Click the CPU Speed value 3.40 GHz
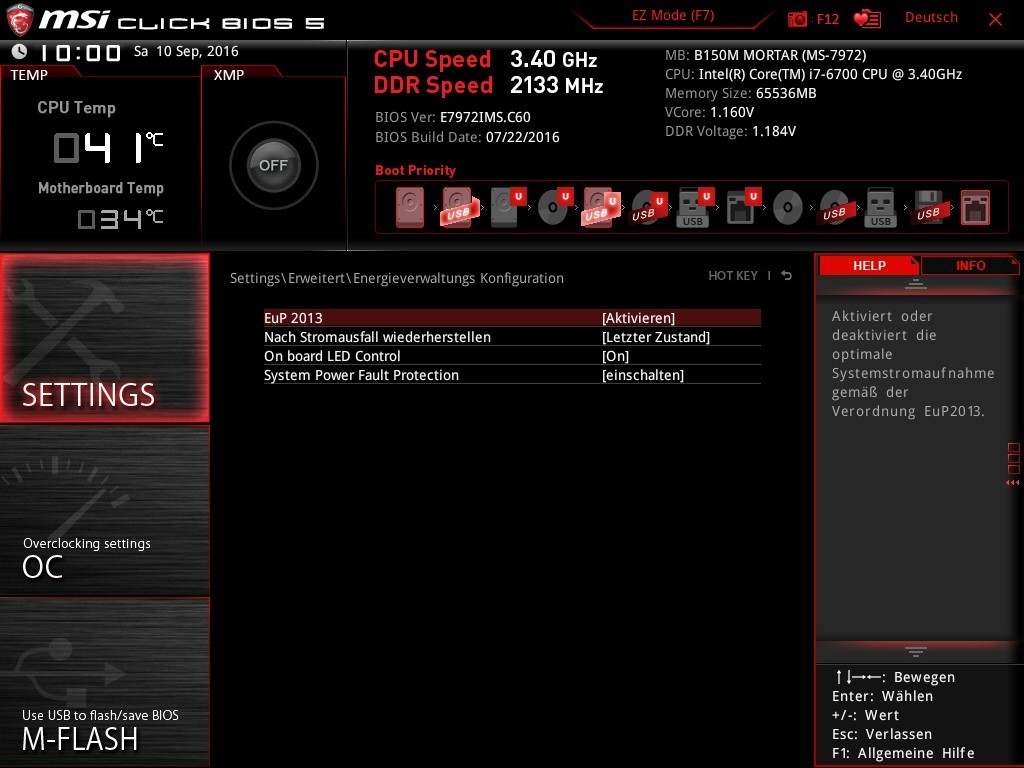 (553, 59)
